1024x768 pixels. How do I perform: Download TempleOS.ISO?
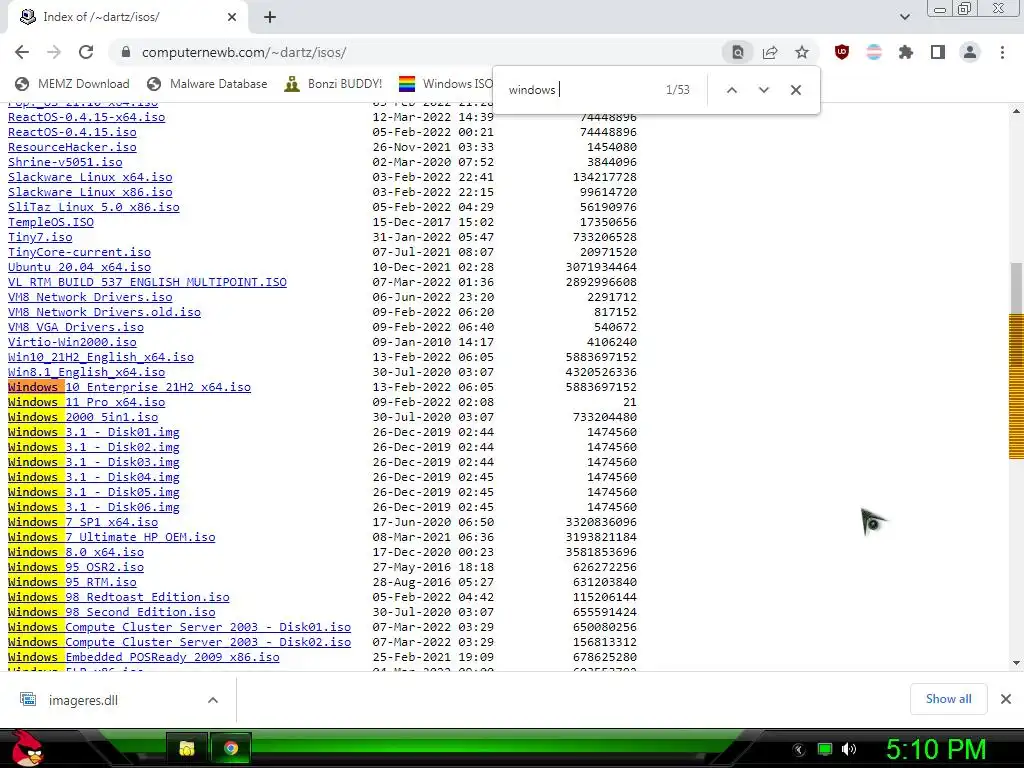(51, 222)
